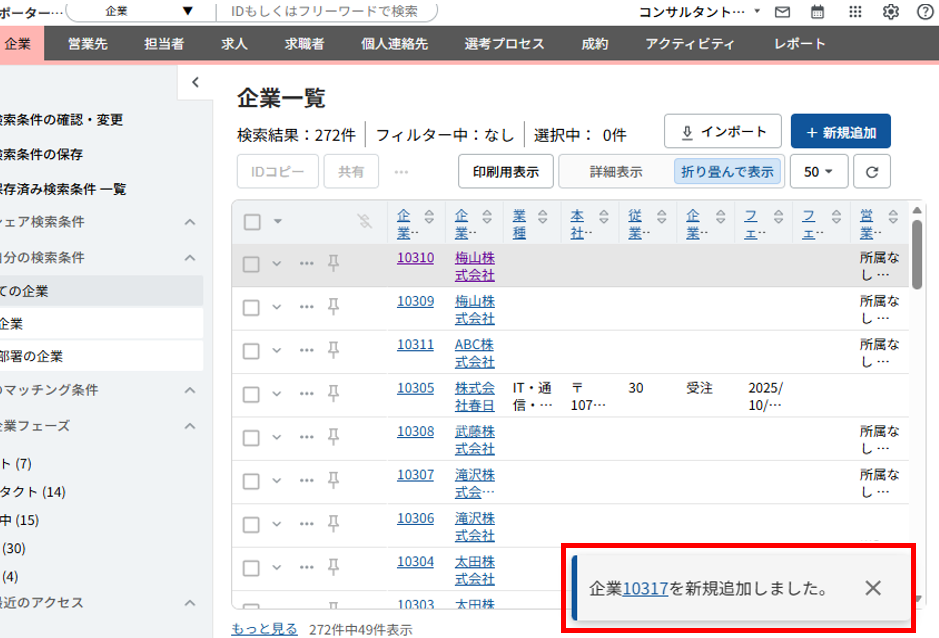Collapse the left sidebar with chevron arrow
The image size is (939, 638).
pos(196,83)
